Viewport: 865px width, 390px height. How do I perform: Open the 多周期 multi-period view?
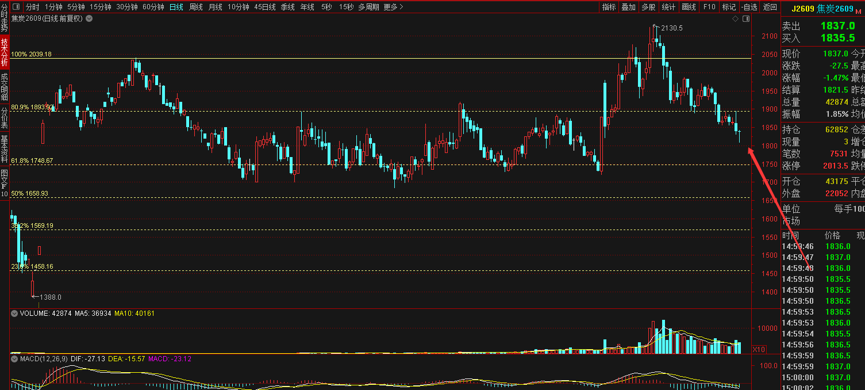pyautogui.click(x=369, y=7)
